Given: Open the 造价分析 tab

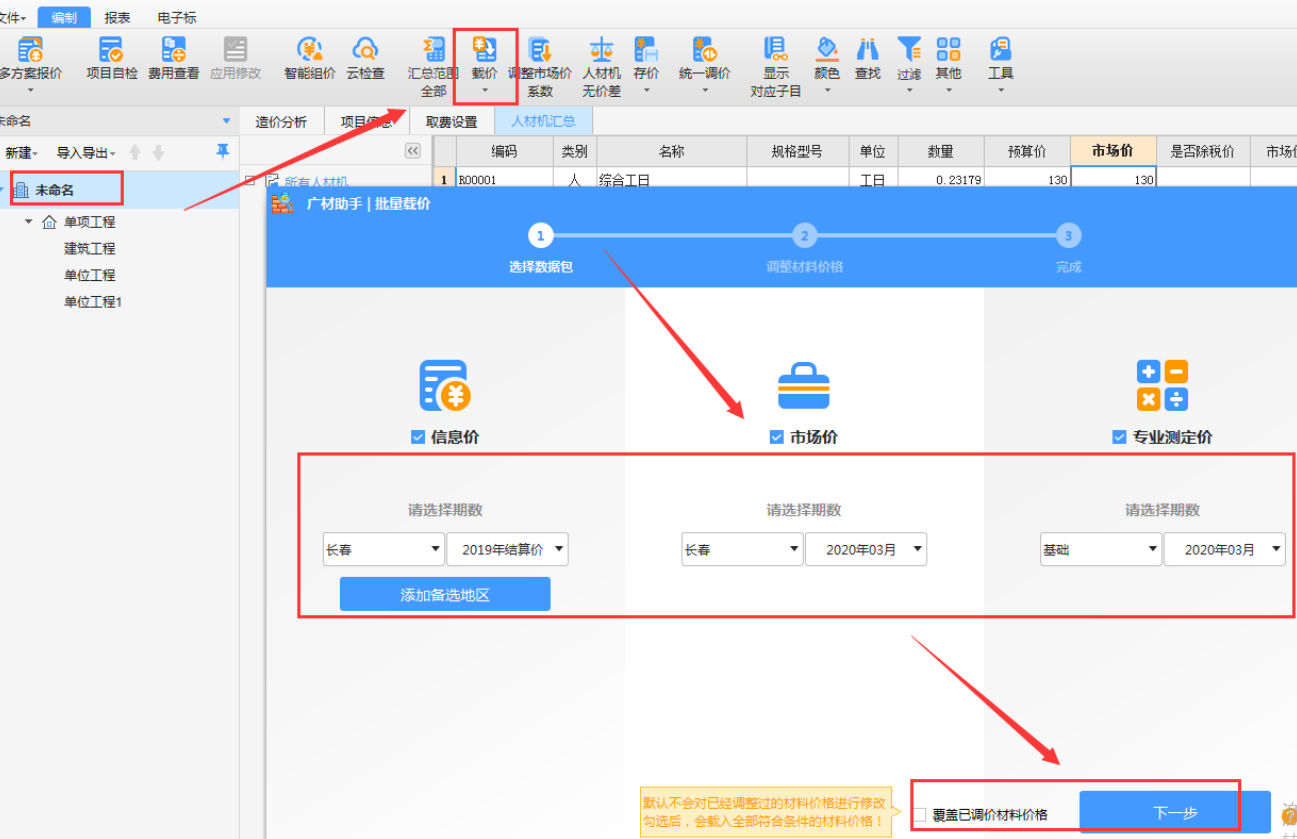Looking at the screenshot, I should coord(281,122).
